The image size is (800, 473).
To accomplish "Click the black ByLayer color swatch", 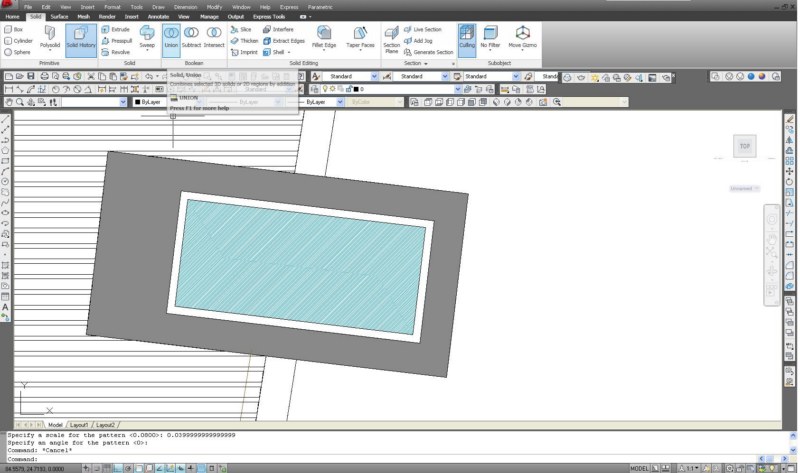I will click(137, 102).
